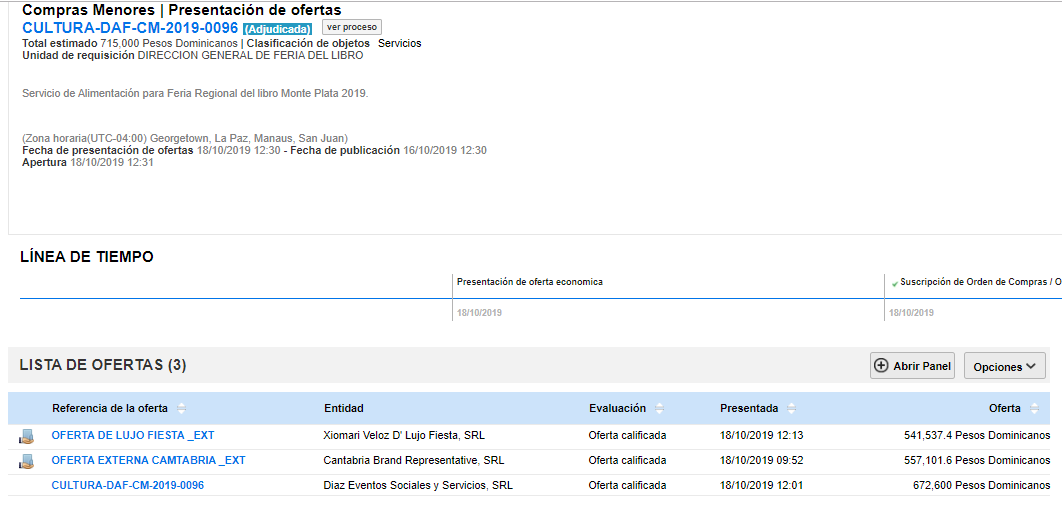
Task: Click the external offer icon beside OFERTA EXTERNA CAMTABRIA
Action: click(x=26, y=461)
